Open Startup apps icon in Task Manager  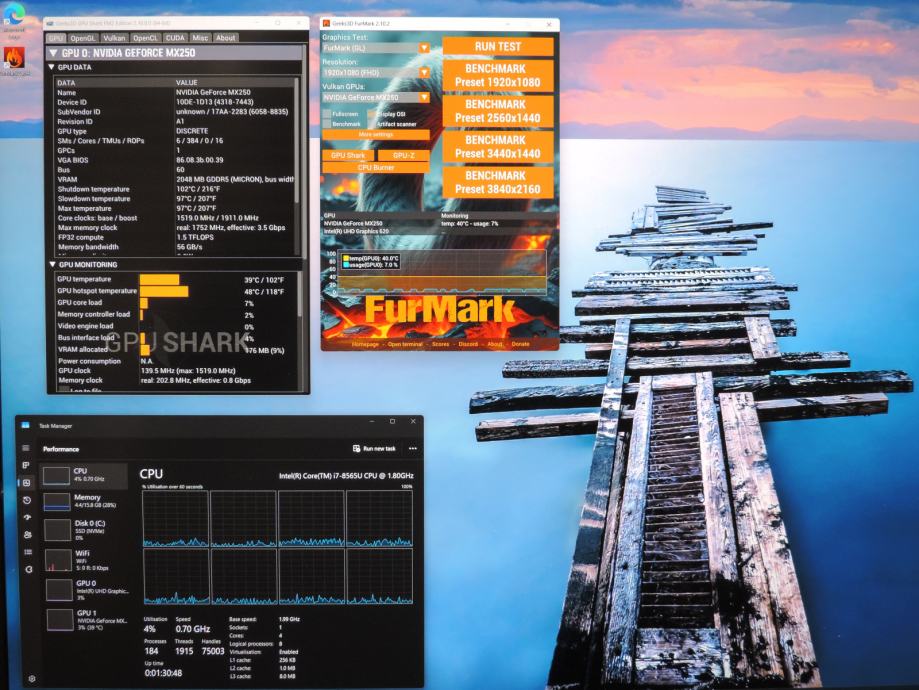(x=27, y=517)
